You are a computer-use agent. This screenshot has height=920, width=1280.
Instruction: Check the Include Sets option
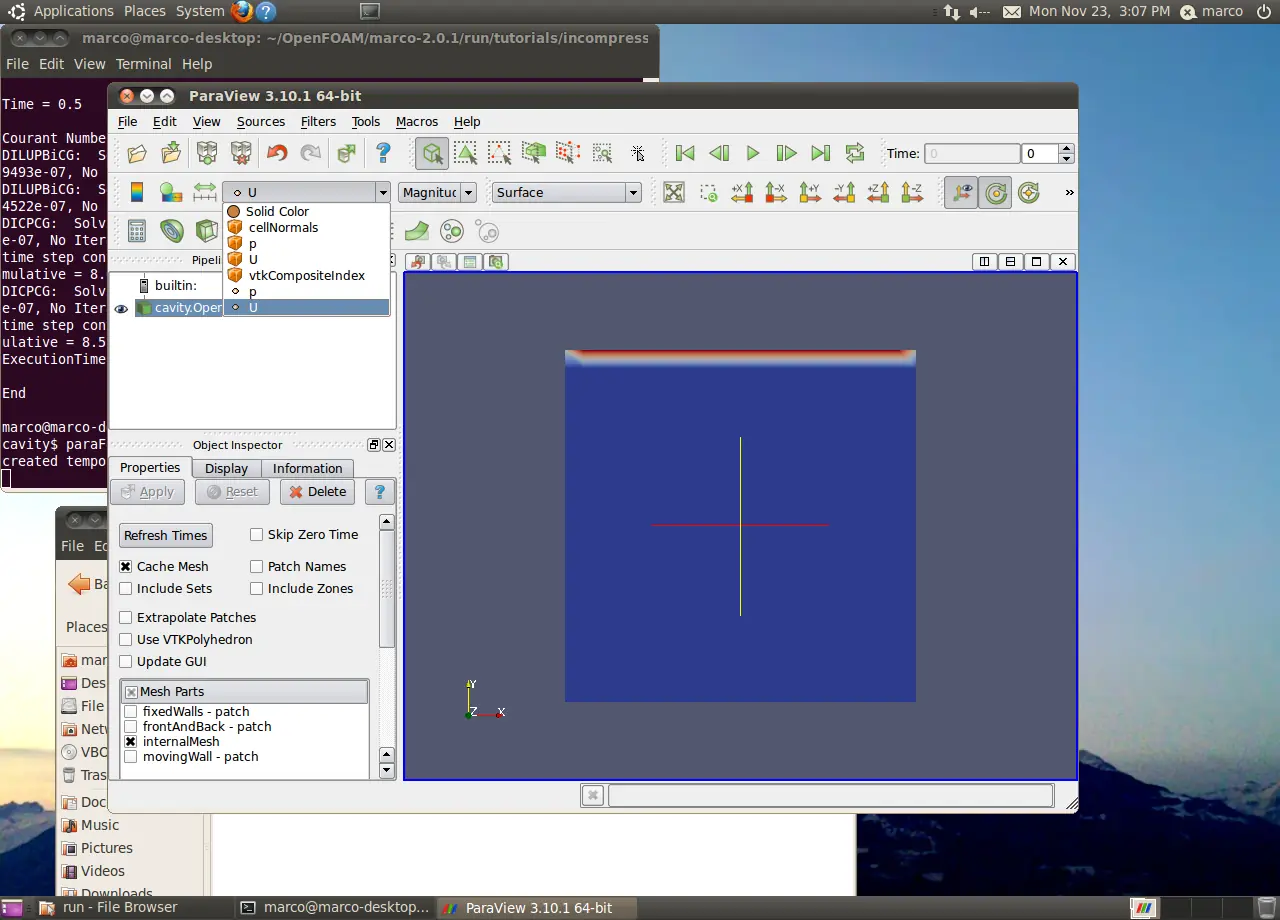pos(126,589)
